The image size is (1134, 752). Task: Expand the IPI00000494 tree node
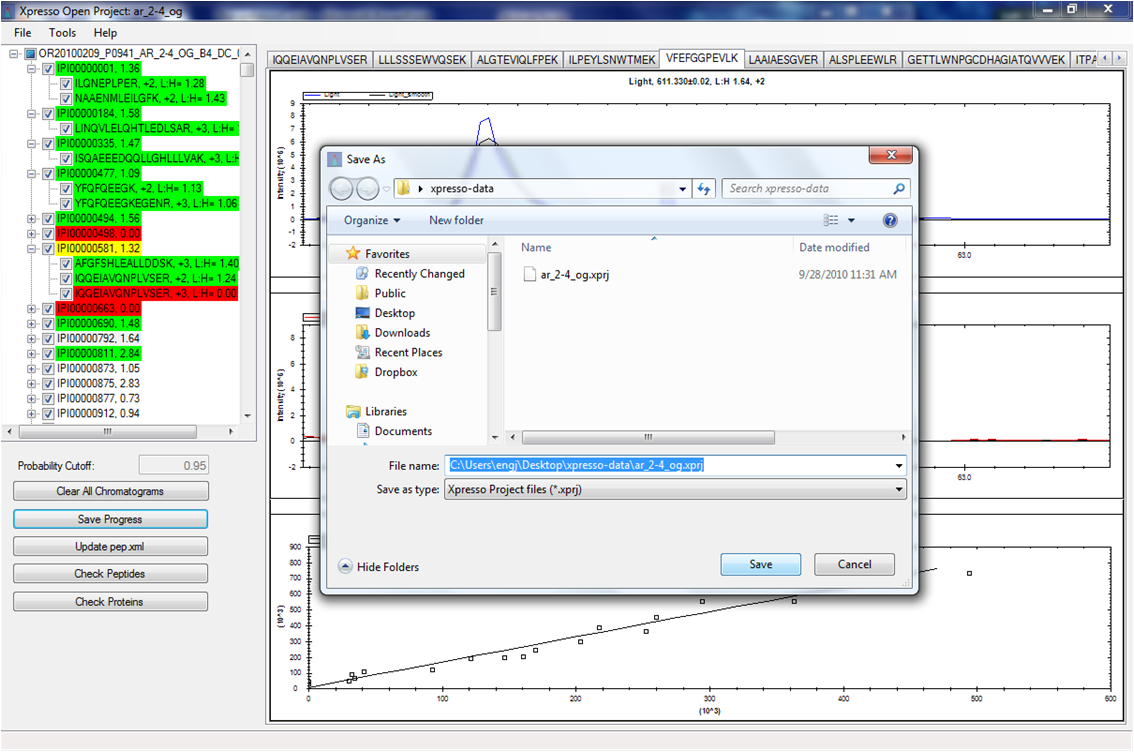pyautogui.click(x=33, y=218)
